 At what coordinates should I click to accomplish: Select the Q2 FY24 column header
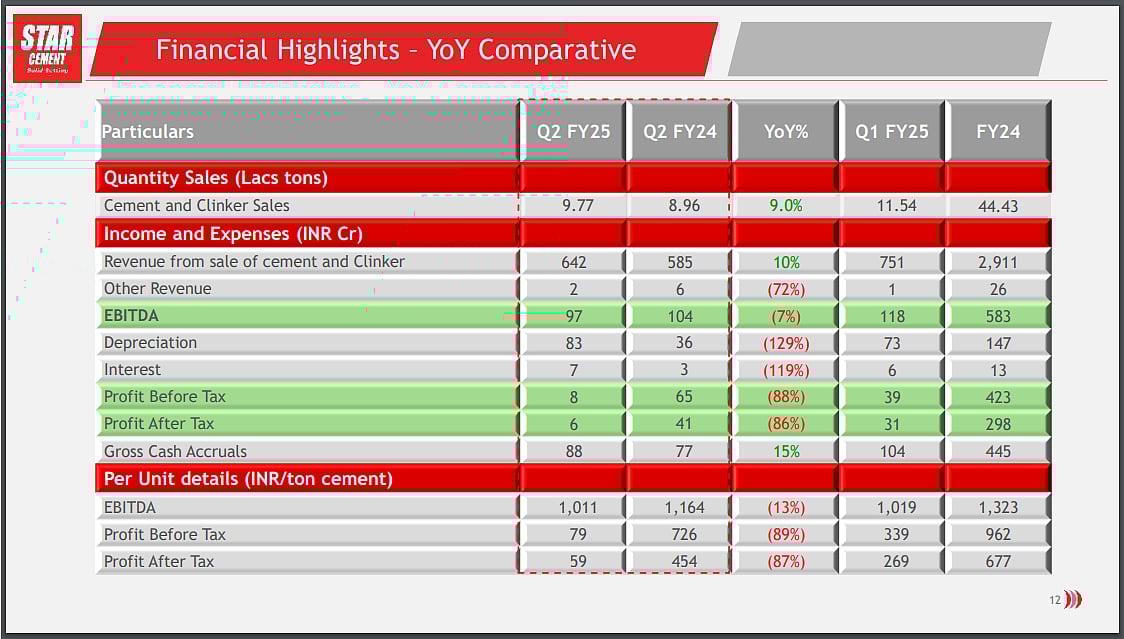680,131
